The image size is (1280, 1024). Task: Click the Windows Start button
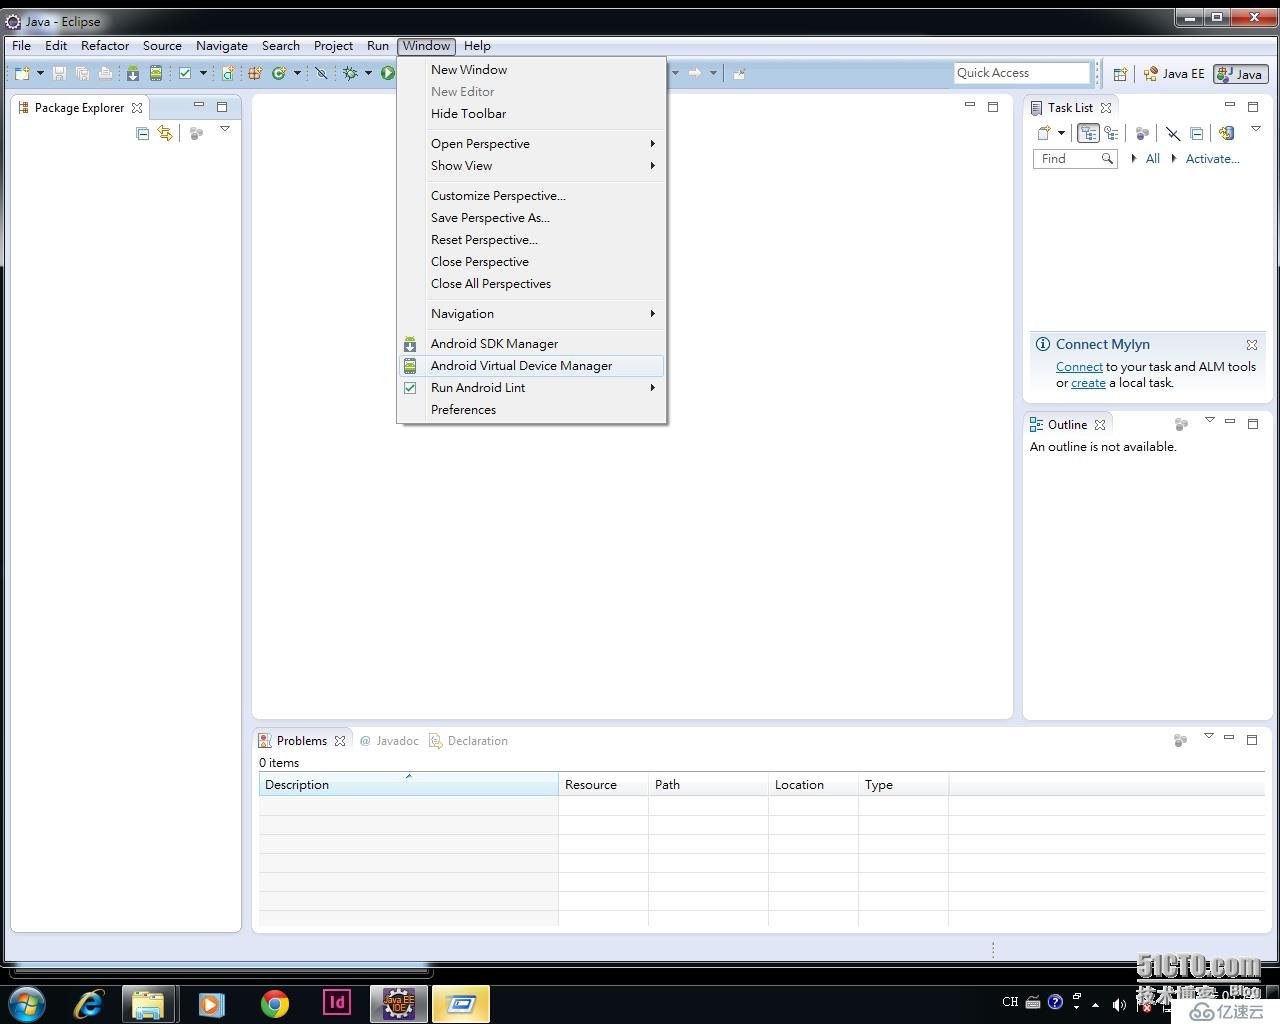[27, 1003]
